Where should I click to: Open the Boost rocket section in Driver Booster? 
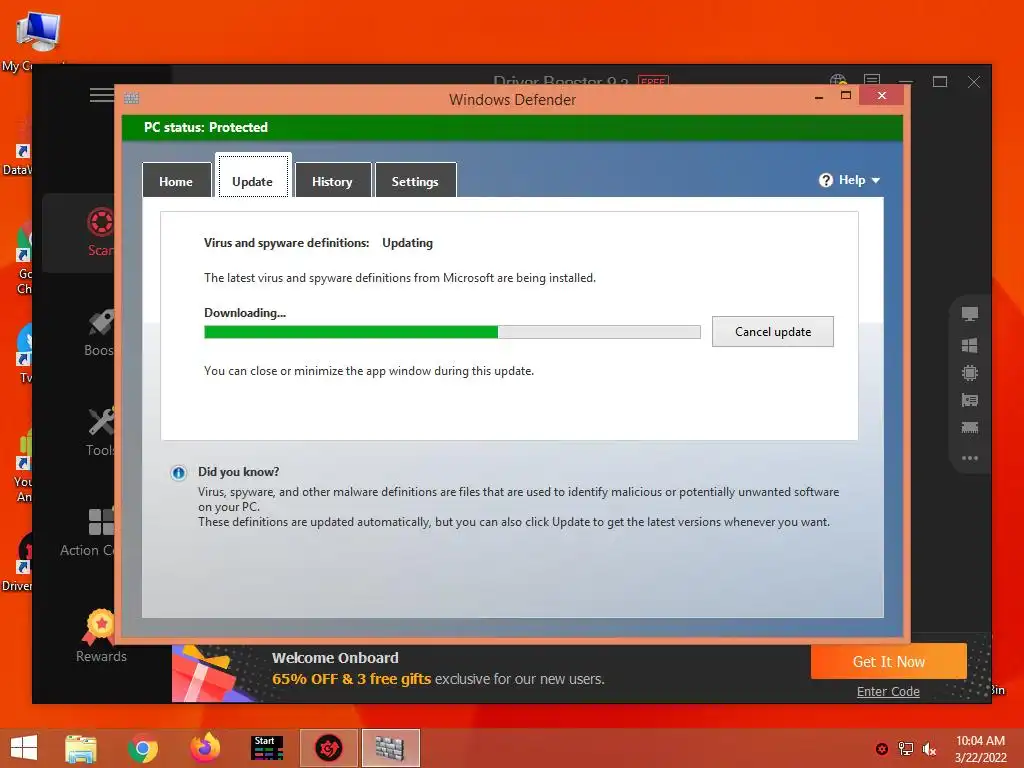(99, 333)
